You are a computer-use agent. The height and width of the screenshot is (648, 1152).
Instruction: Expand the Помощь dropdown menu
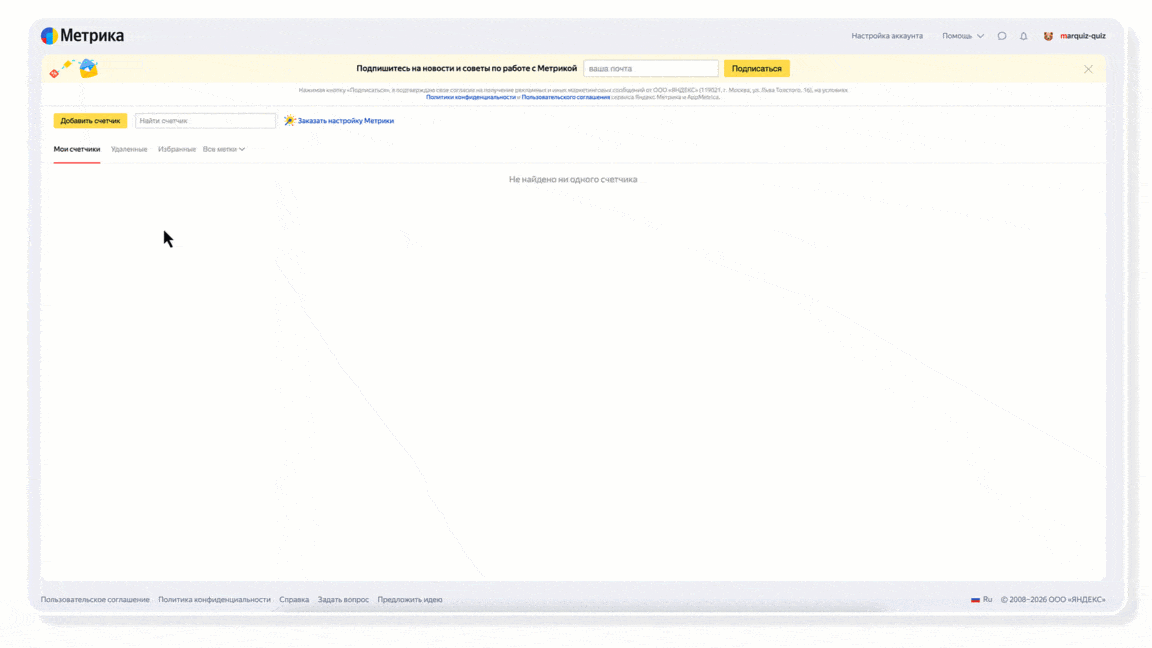(962, 36)
